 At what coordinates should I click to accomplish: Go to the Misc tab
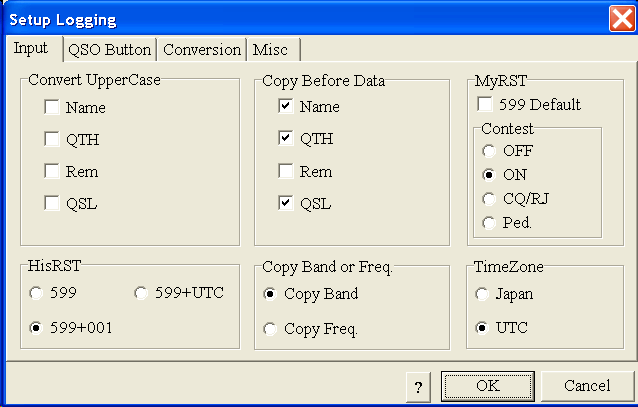(x=271, y=49)
